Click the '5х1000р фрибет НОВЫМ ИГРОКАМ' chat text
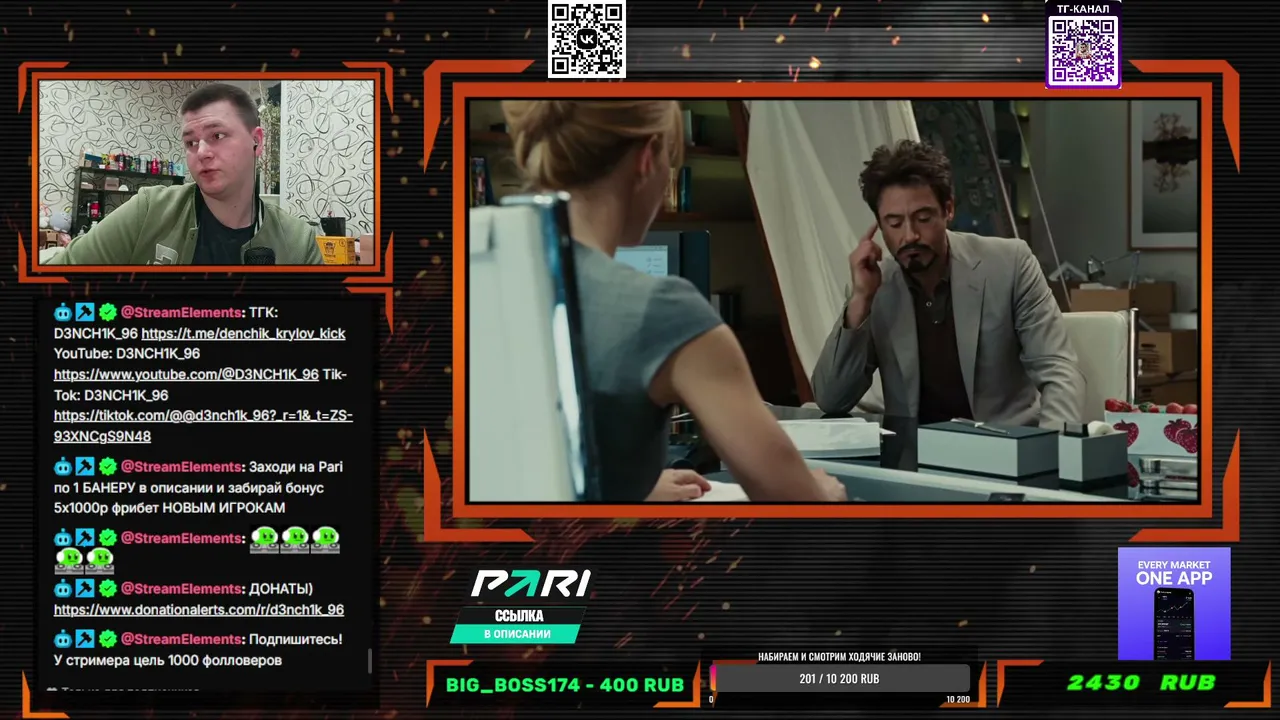The width and height of the screenshot is (1280, 720). pos(170,508)
